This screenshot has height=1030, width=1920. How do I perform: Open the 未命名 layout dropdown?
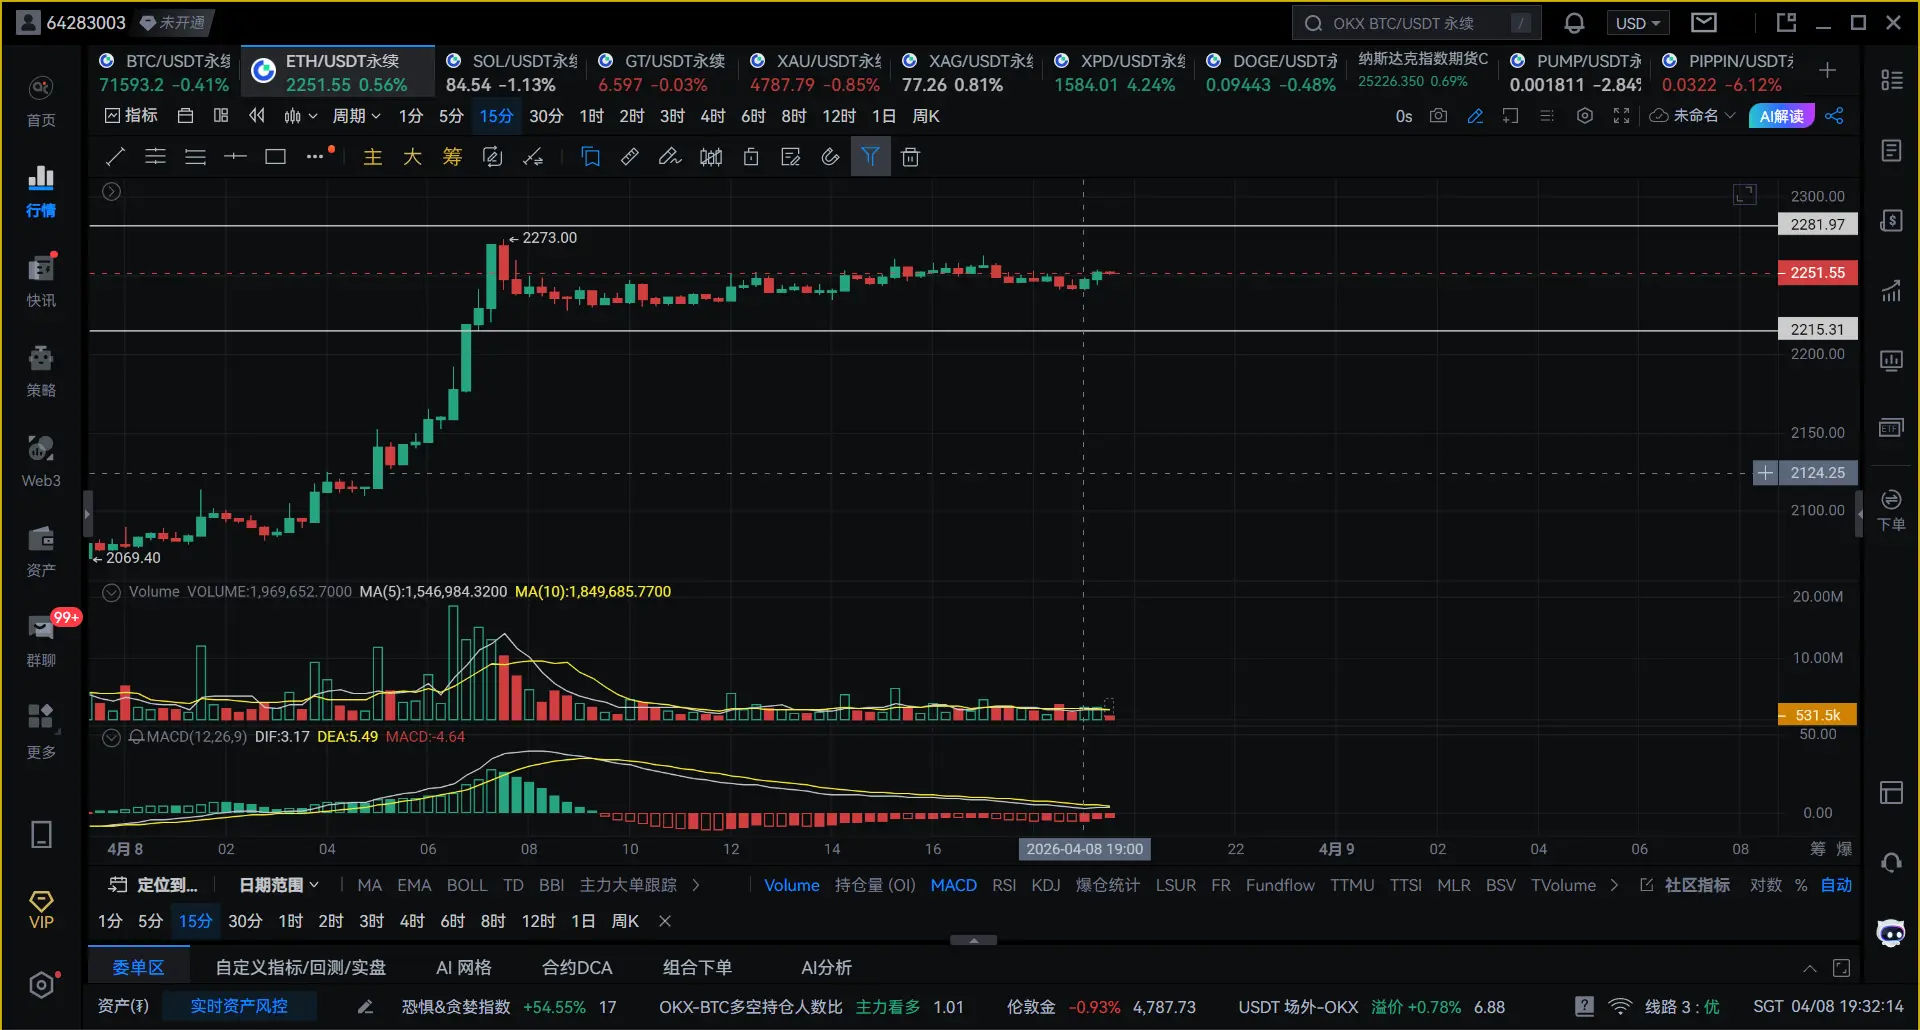(x=1692, y=116)
